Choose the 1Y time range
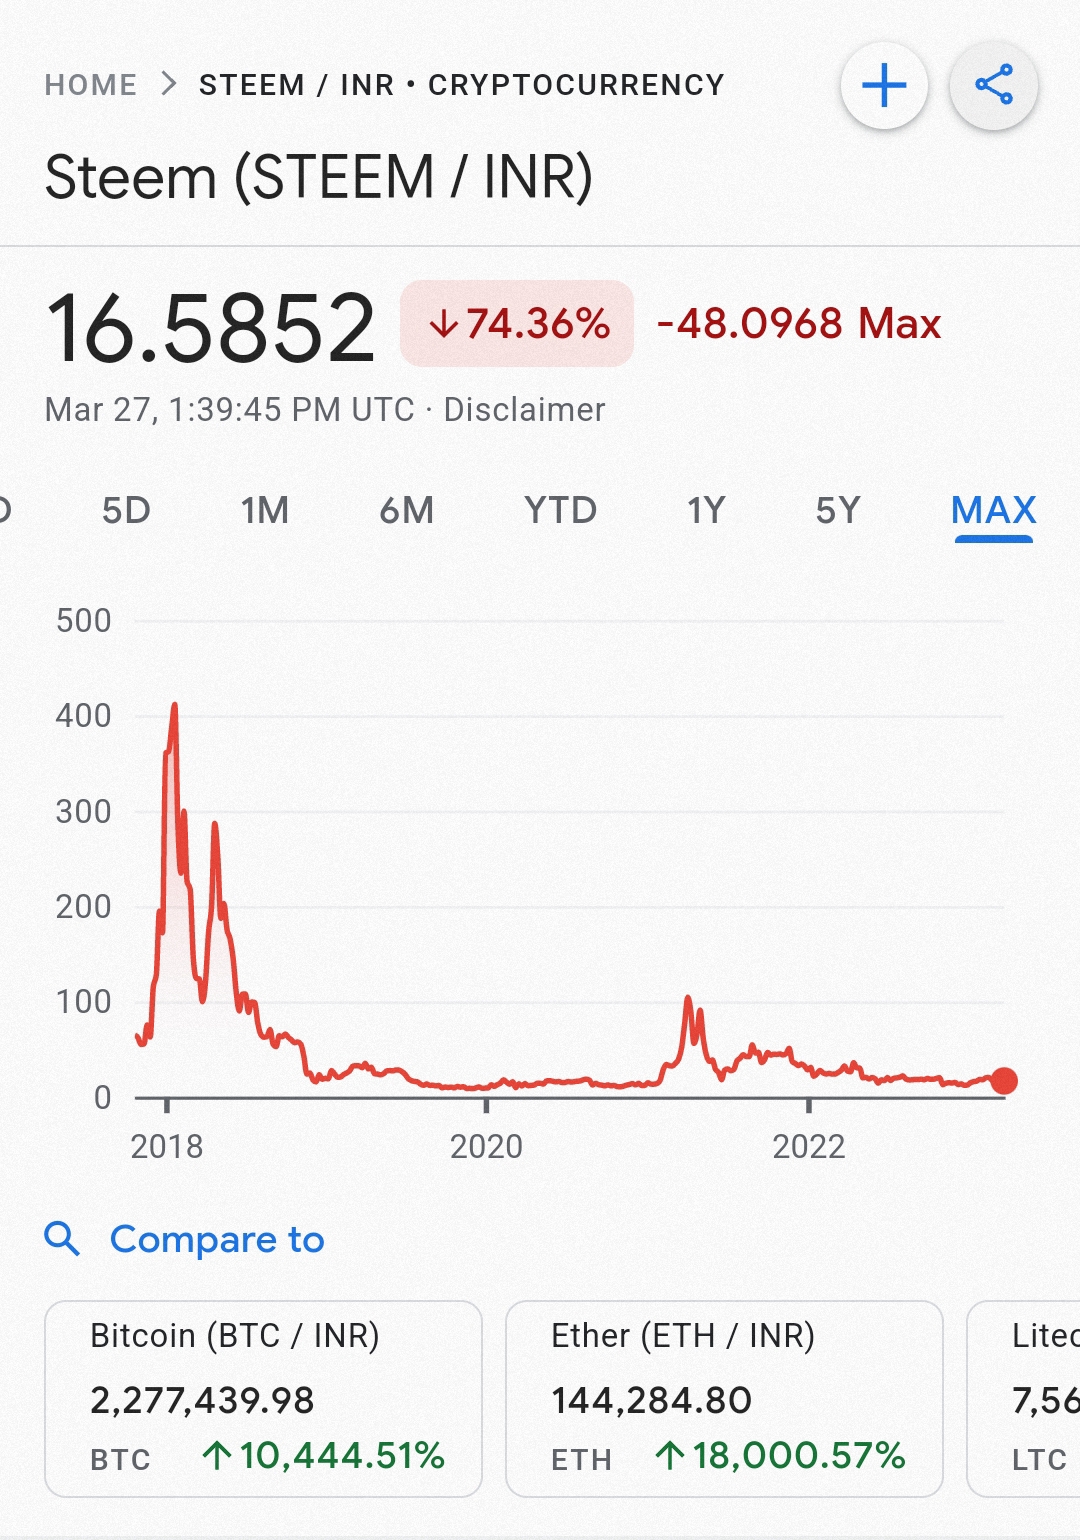The width and height of the screenshot is (1080, 1540). (706, 511)
